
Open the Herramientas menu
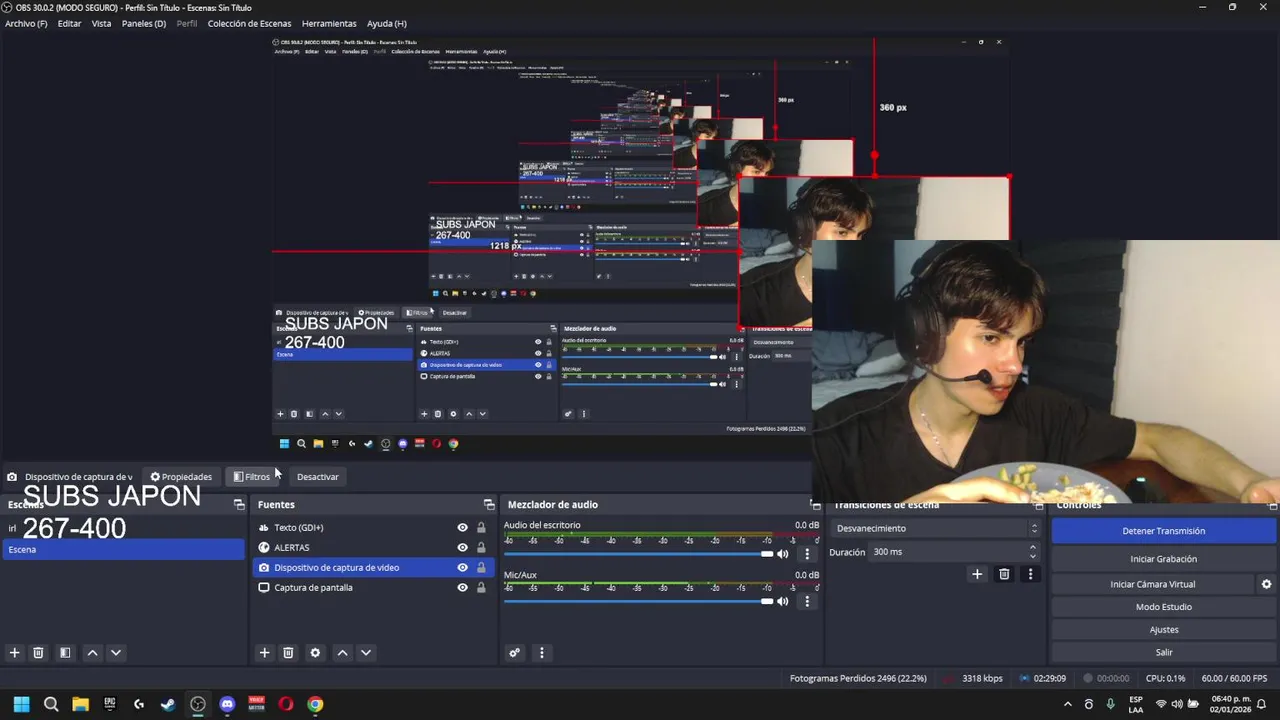point(329,23)
